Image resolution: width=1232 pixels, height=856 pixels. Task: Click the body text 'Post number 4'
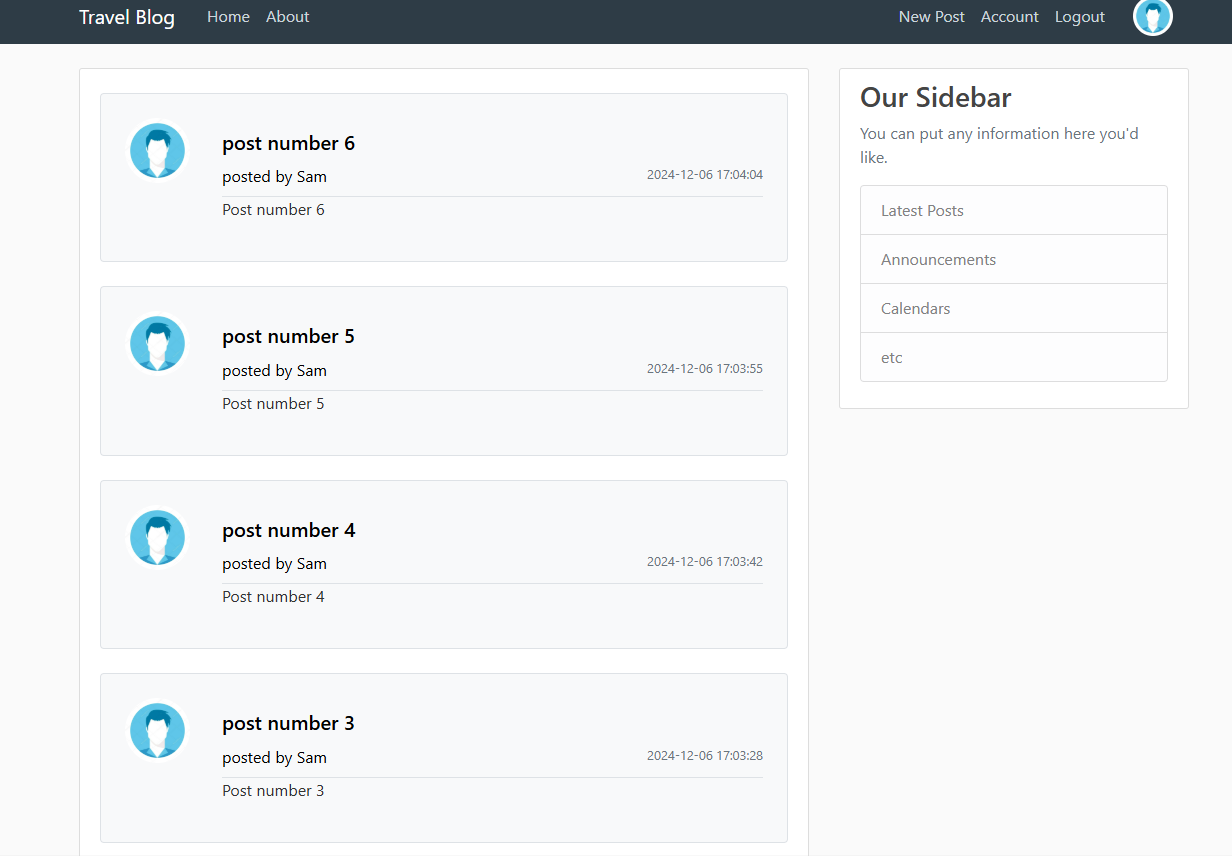[273, 597]
